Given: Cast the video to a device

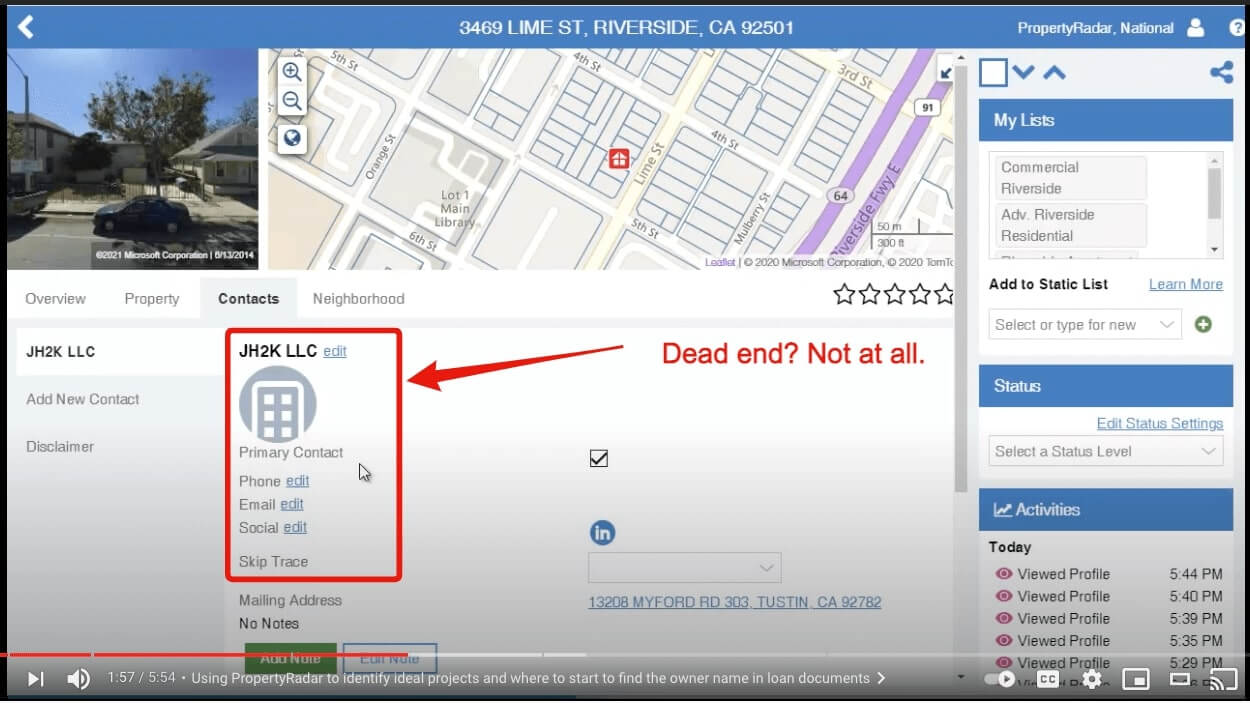Looking at the screenshot, I should [x=1223, y=679].
